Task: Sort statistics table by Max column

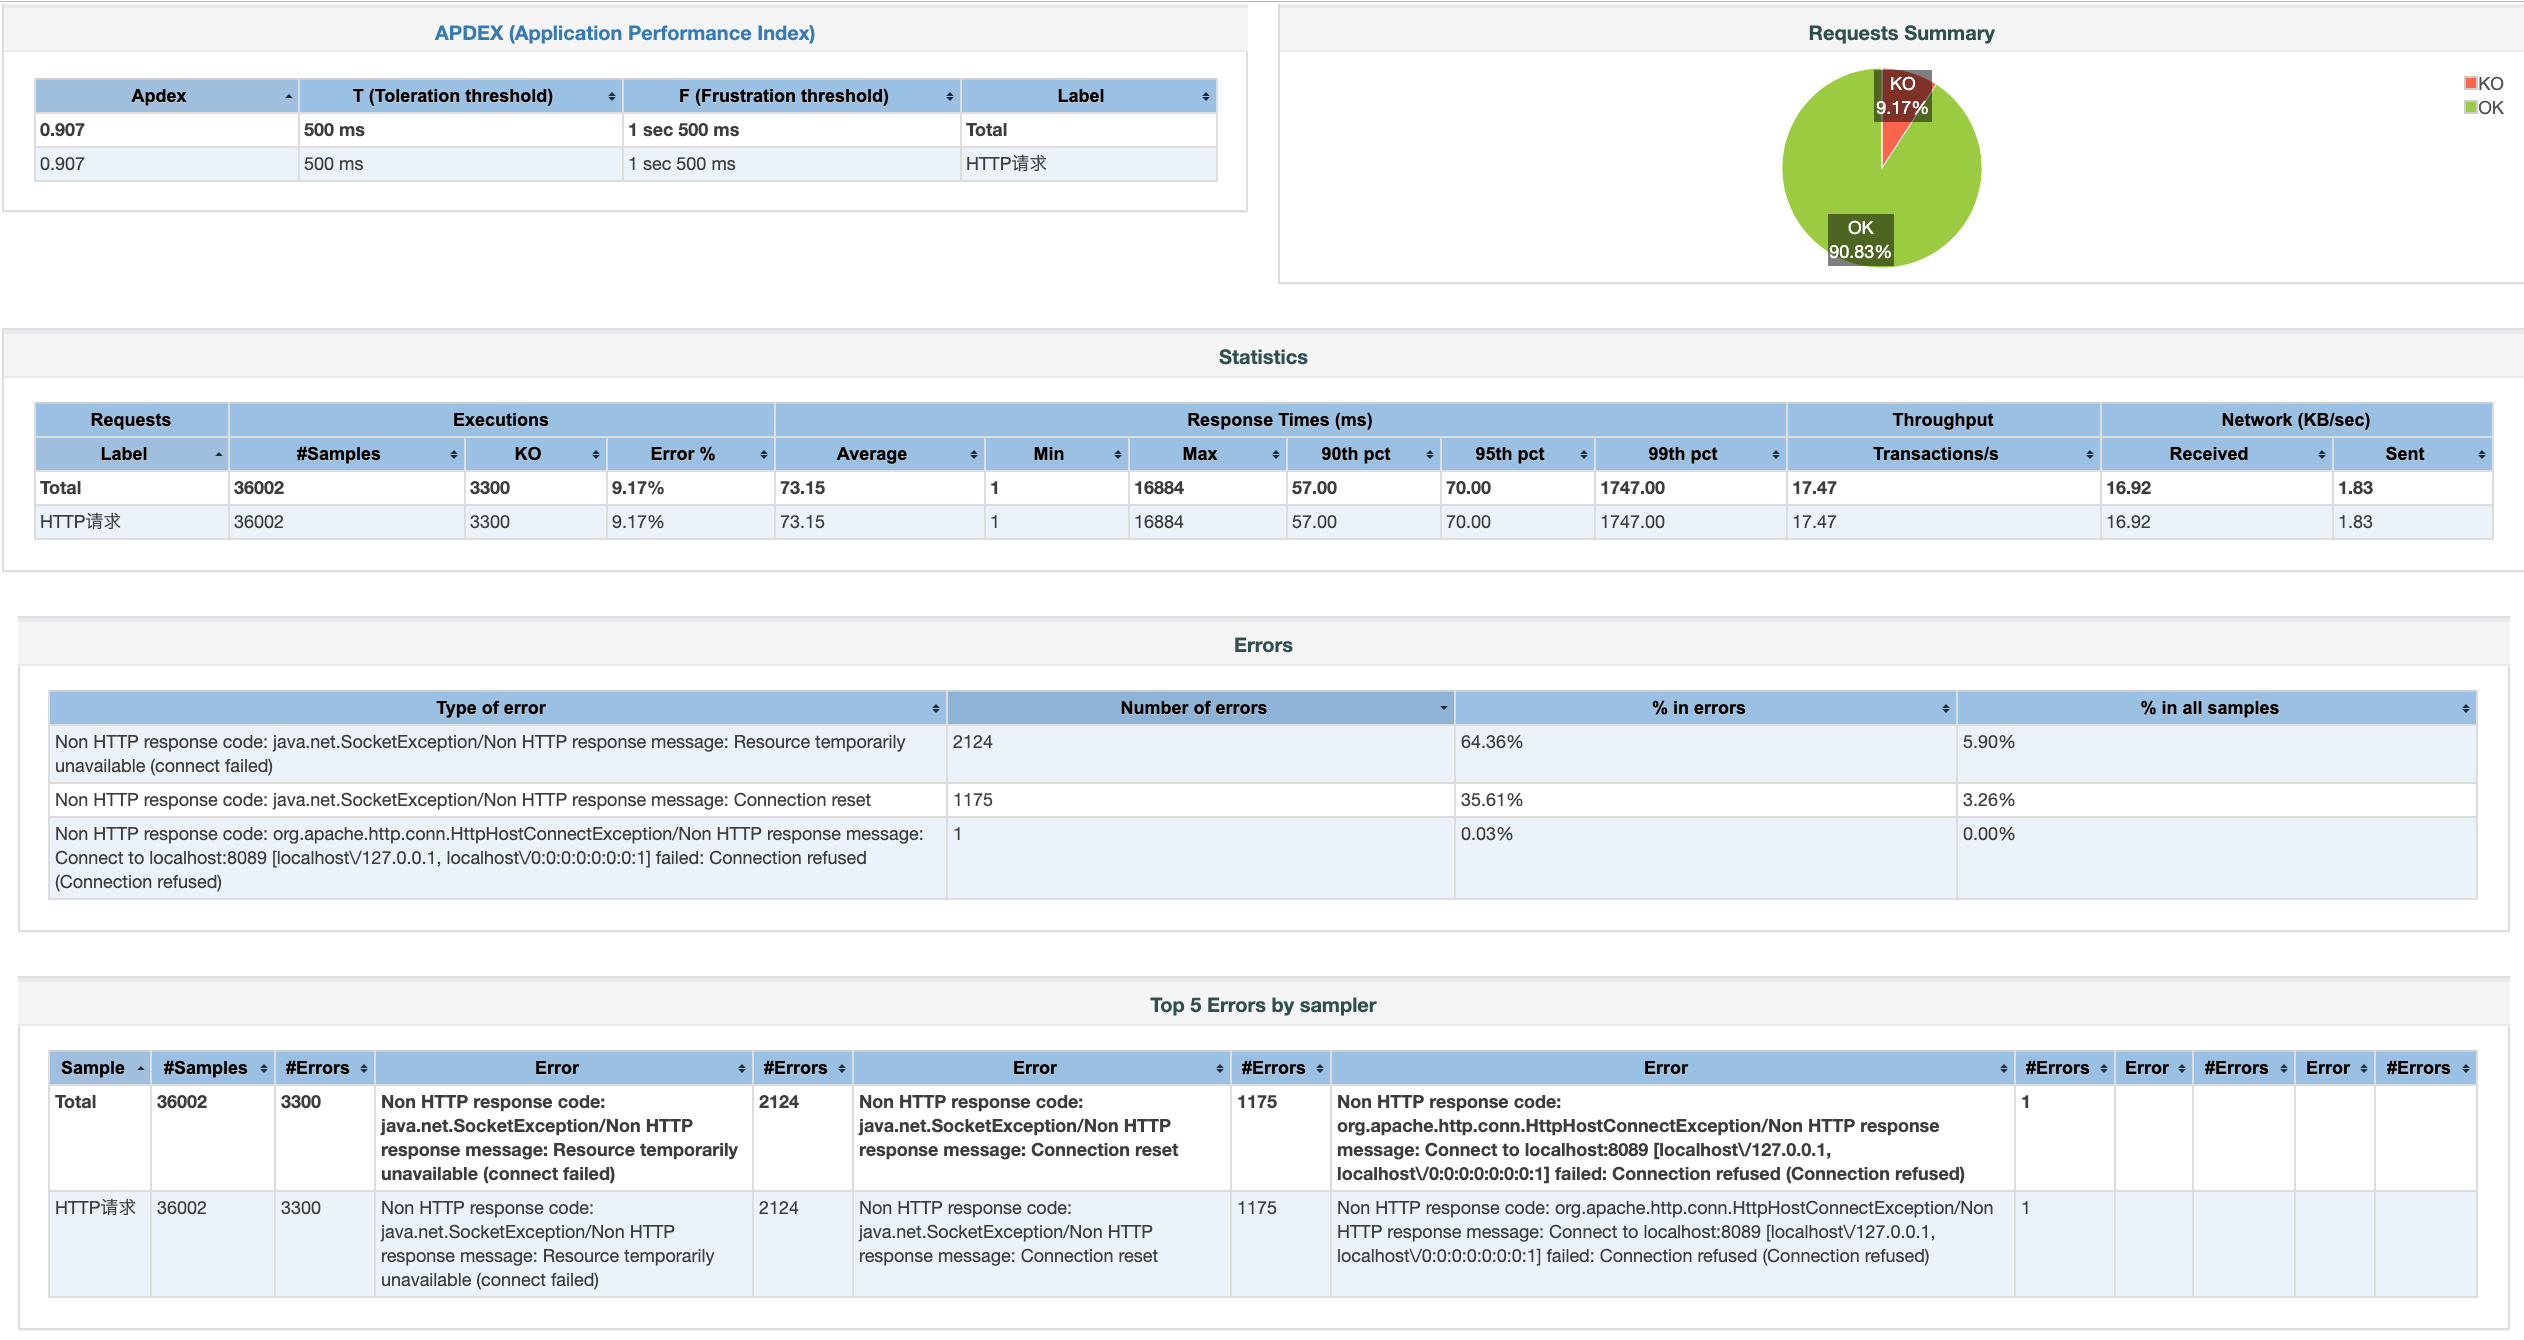Action: click(x=1199, y=454)
